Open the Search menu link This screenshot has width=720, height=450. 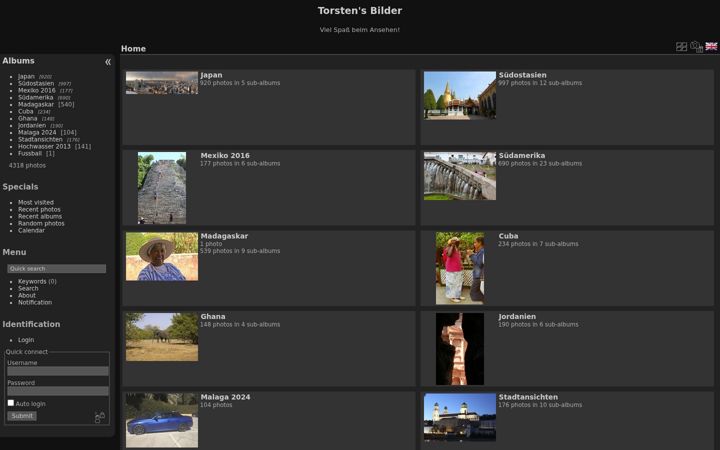pos(28,288)
